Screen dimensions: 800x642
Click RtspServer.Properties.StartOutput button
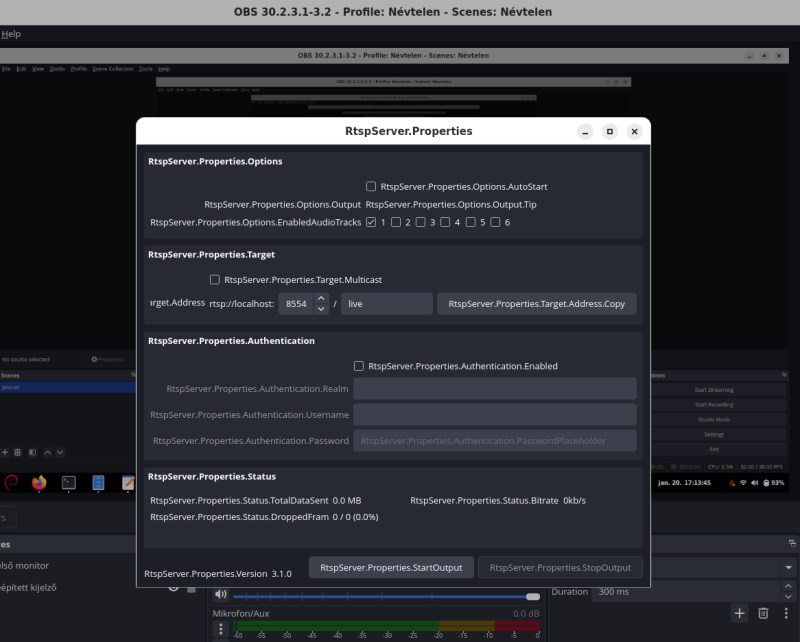click(x=391, y=567)
